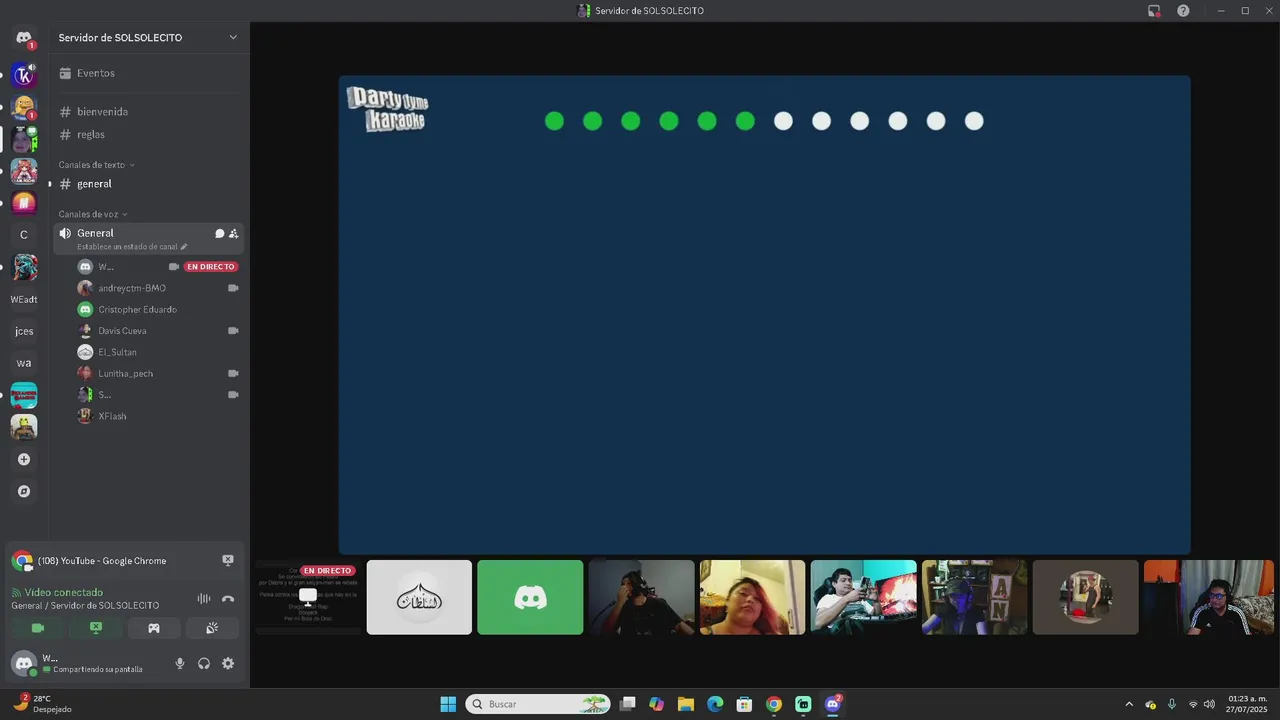Open the jces server

coord(24,331)
